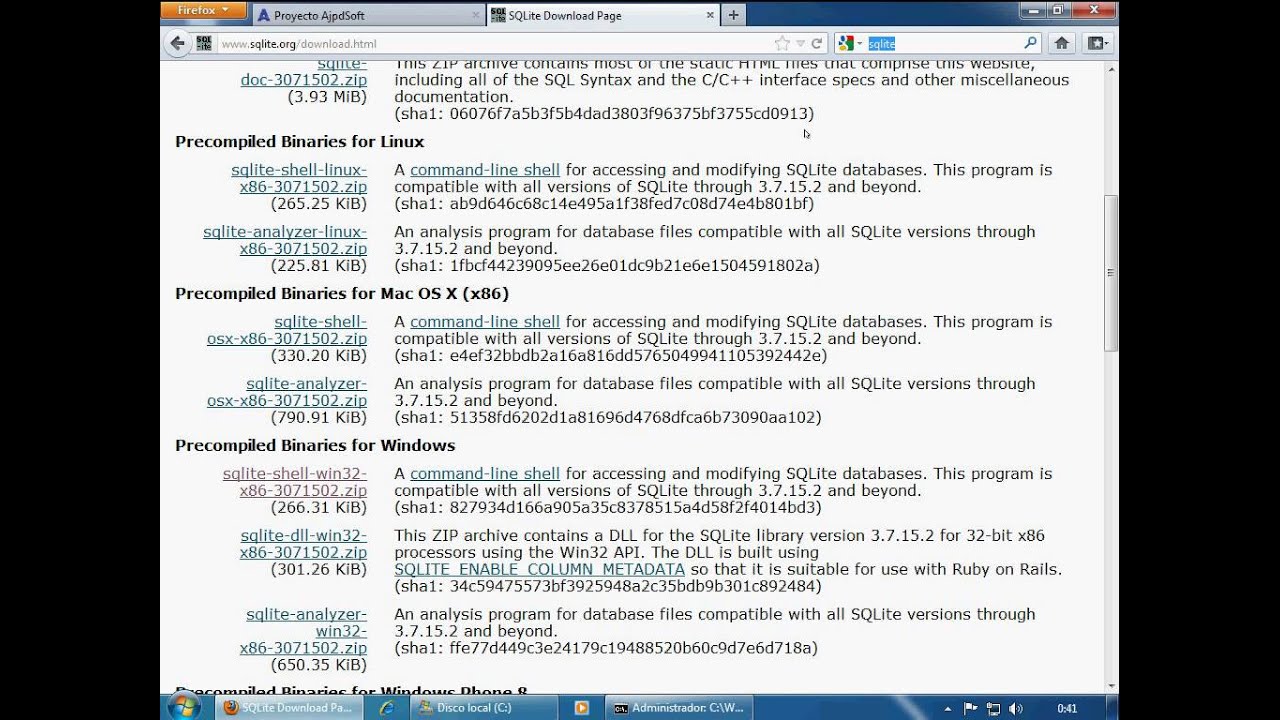
Task: Open a new tab with plus button
Action: coord(734,15)
